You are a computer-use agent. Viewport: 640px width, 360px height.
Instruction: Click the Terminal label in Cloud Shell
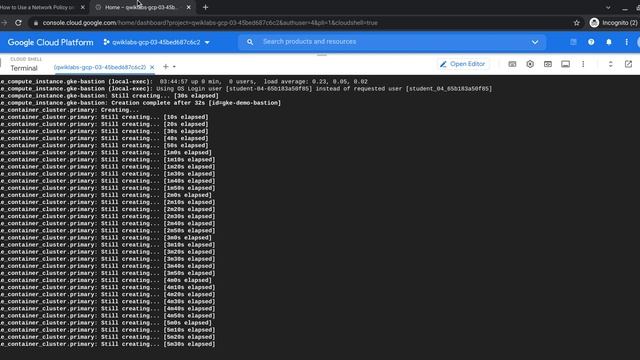[24, 68]
